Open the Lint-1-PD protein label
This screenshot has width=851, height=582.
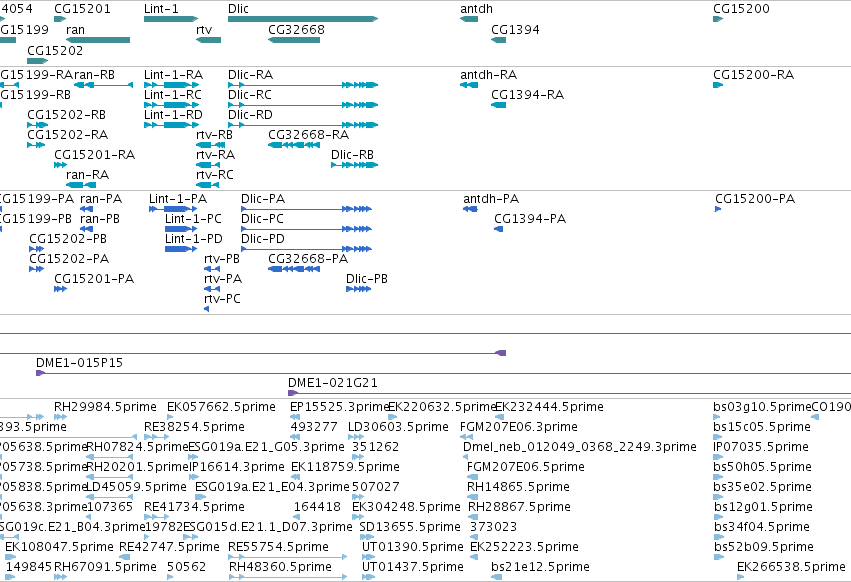(x=194, y=239)
